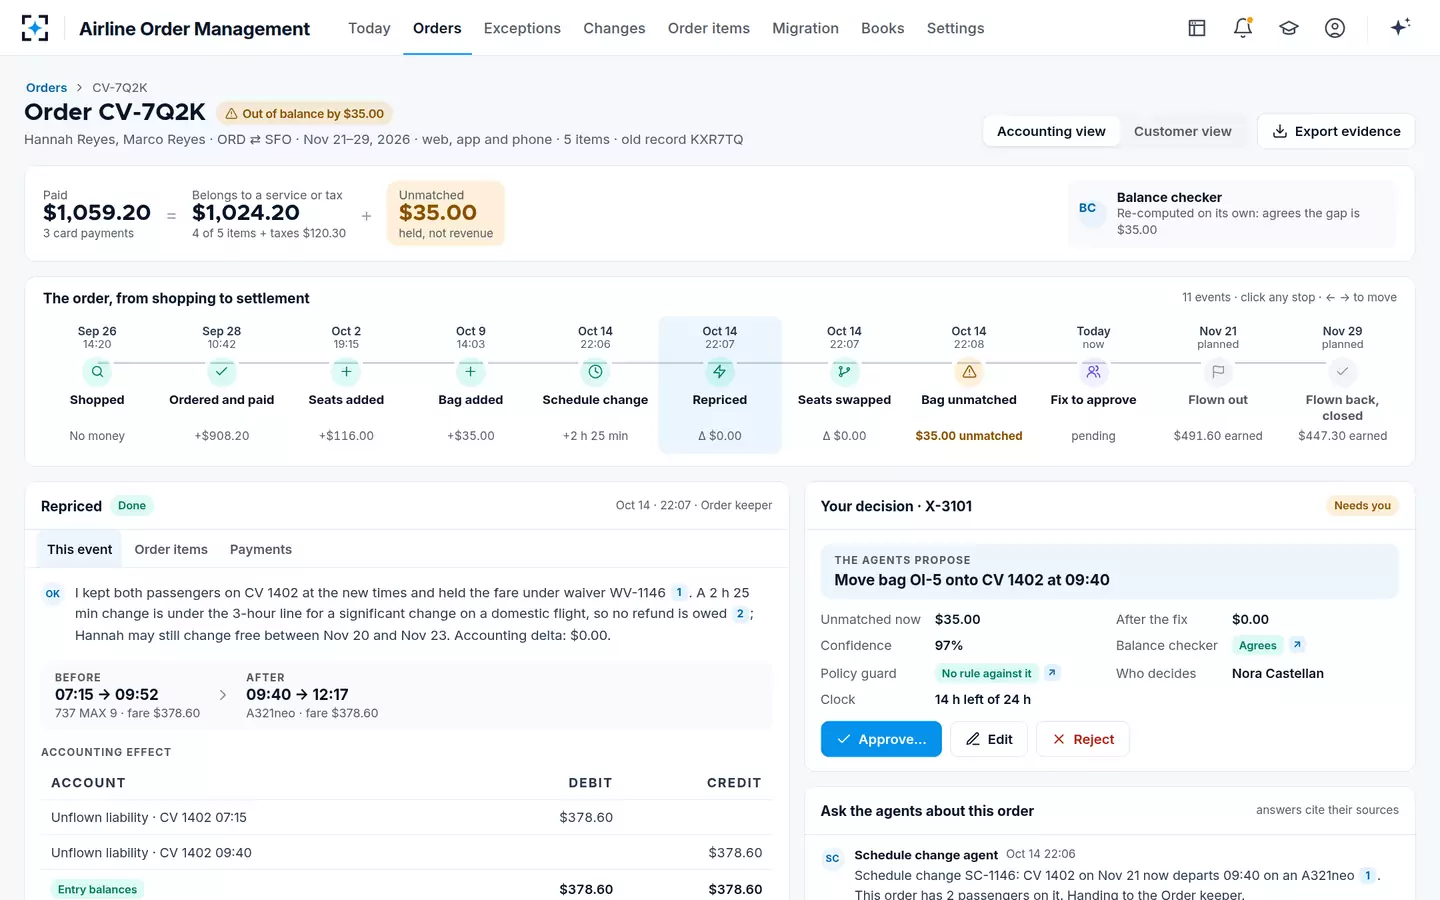
Task: Open the Books nav tab
Action: pos(883,28)
